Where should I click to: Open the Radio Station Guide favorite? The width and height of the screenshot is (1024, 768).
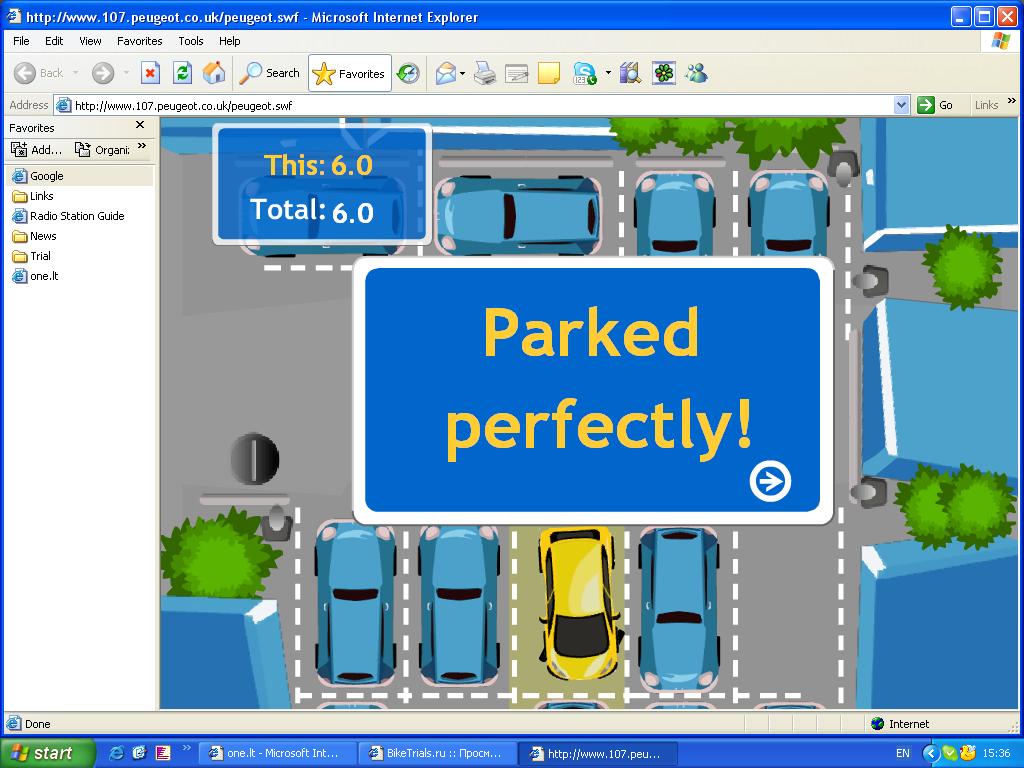pos(77,216)
